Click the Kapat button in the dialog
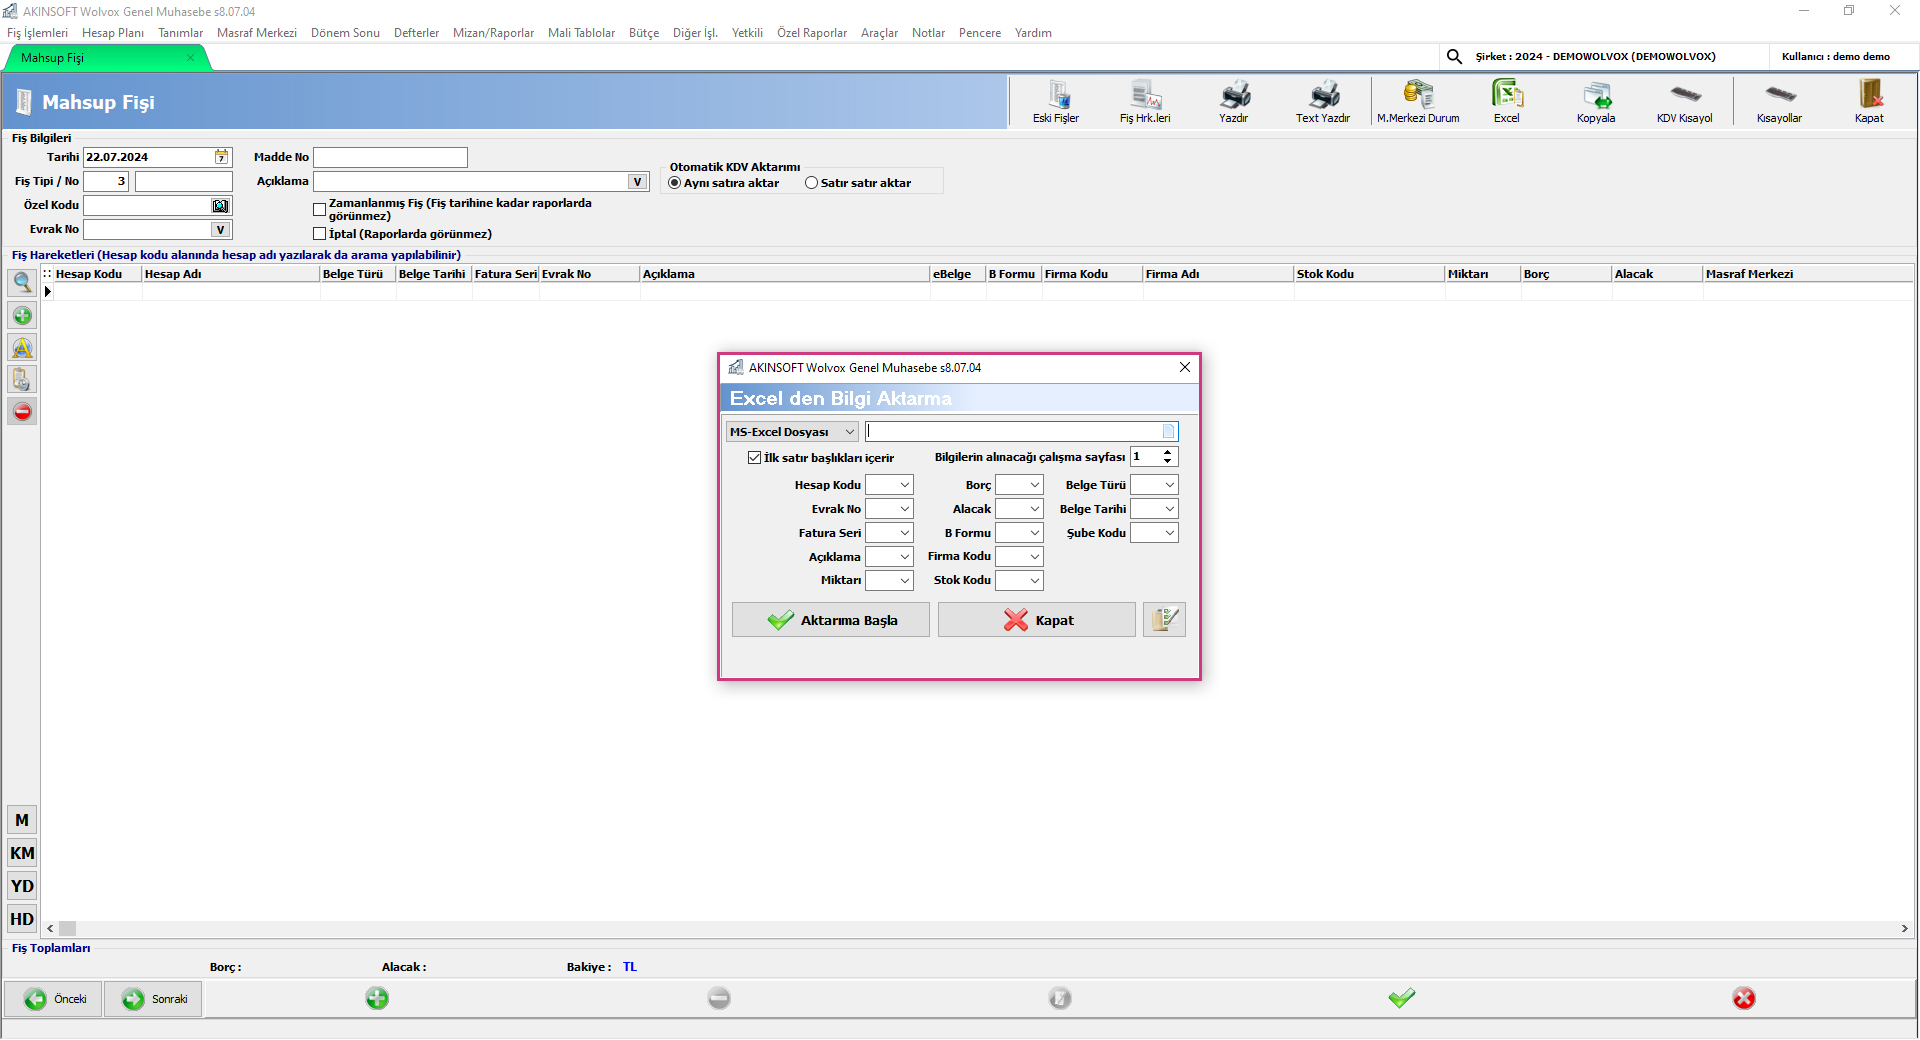 coord(1037,620)
